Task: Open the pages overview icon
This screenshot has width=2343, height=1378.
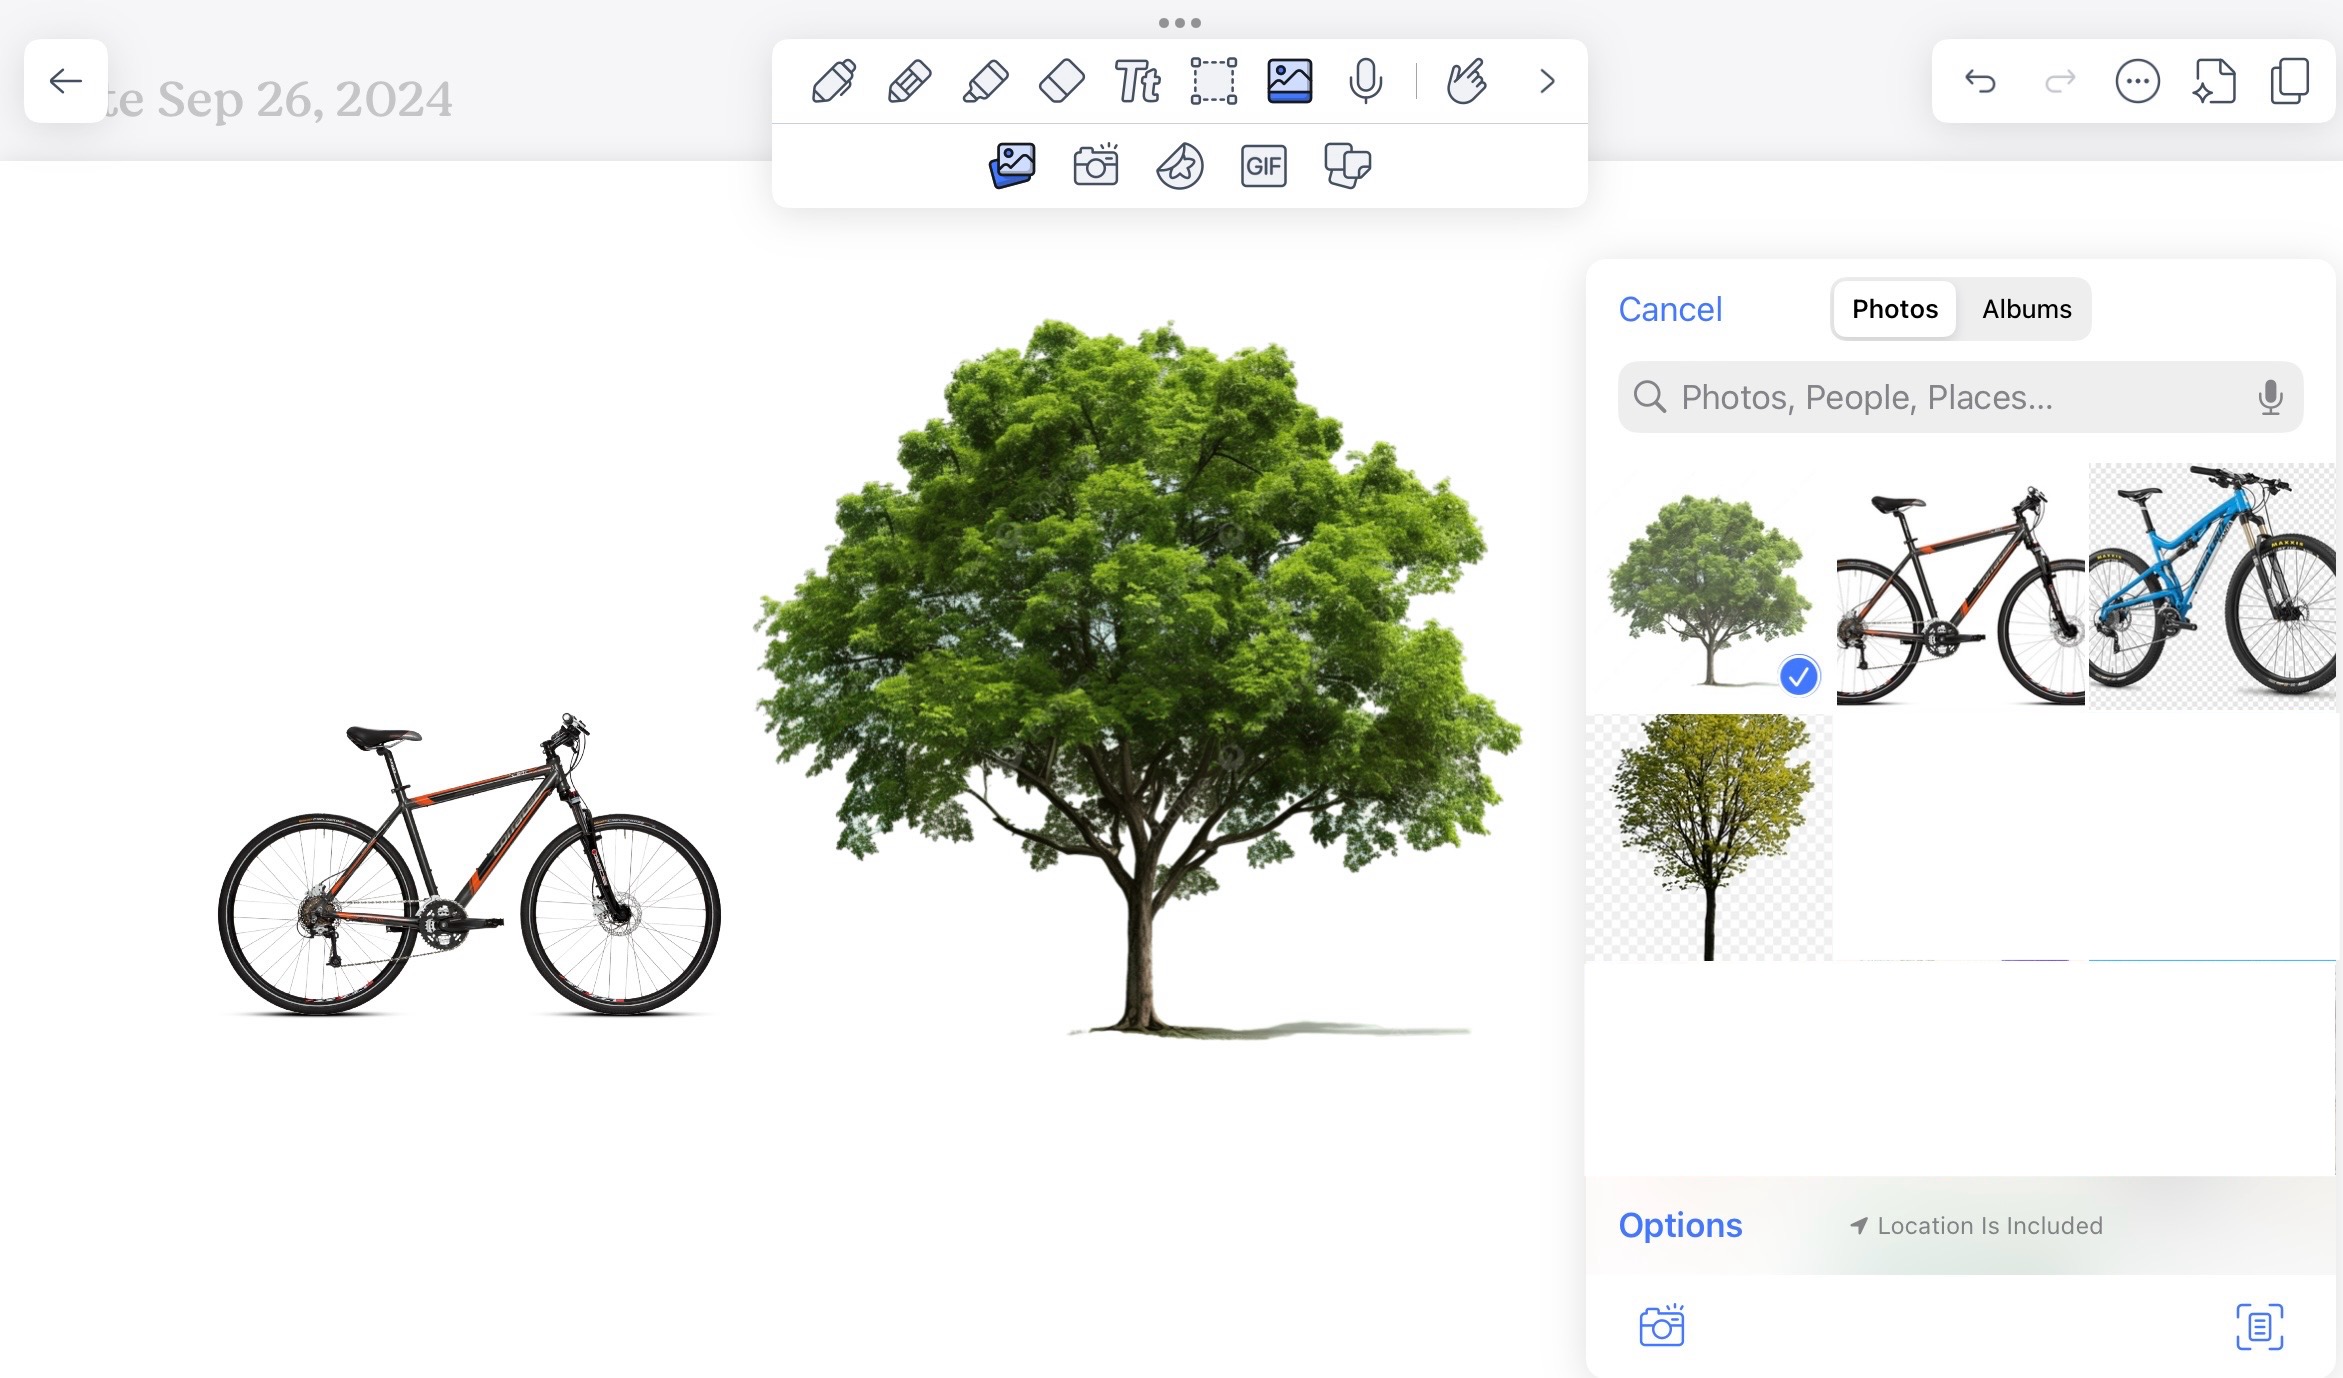Action: 2290,81
